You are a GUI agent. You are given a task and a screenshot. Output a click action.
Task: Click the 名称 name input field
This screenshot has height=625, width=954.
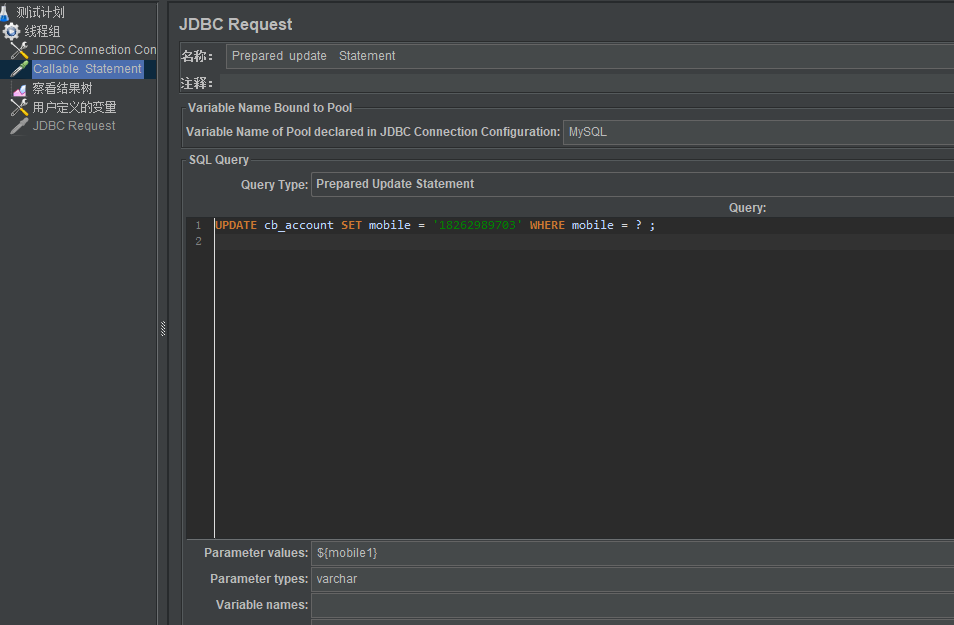590,56
